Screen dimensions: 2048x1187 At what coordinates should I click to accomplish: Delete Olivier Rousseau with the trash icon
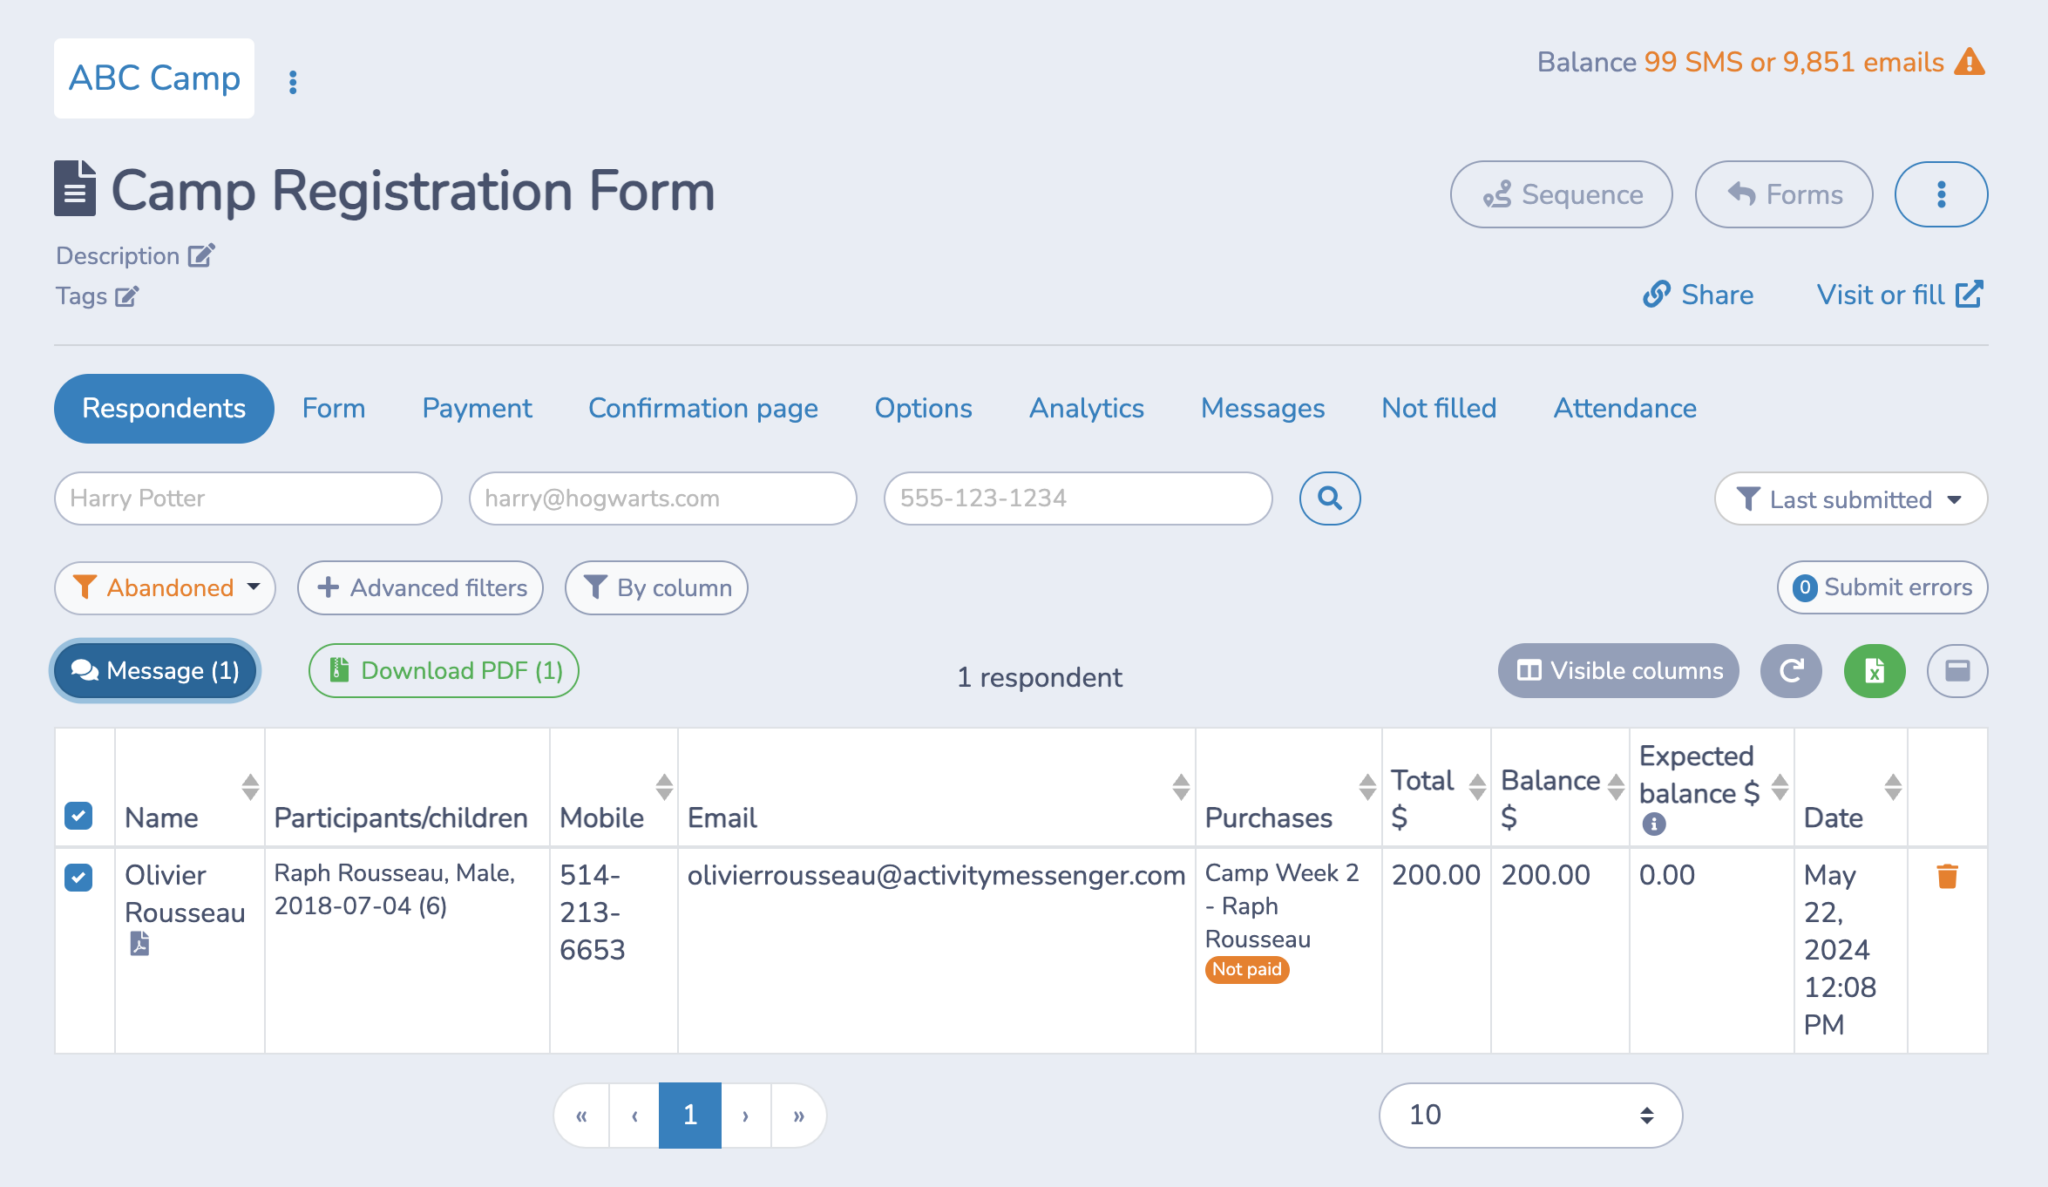(x=1947, y=876)
